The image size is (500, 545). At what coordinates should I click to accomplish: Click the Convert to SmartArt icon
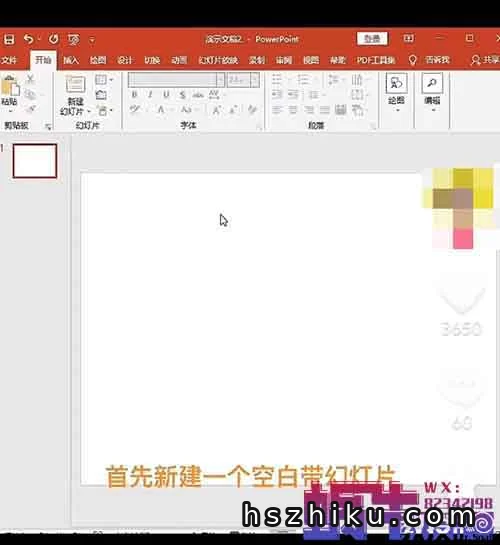[x=357, y=110]
